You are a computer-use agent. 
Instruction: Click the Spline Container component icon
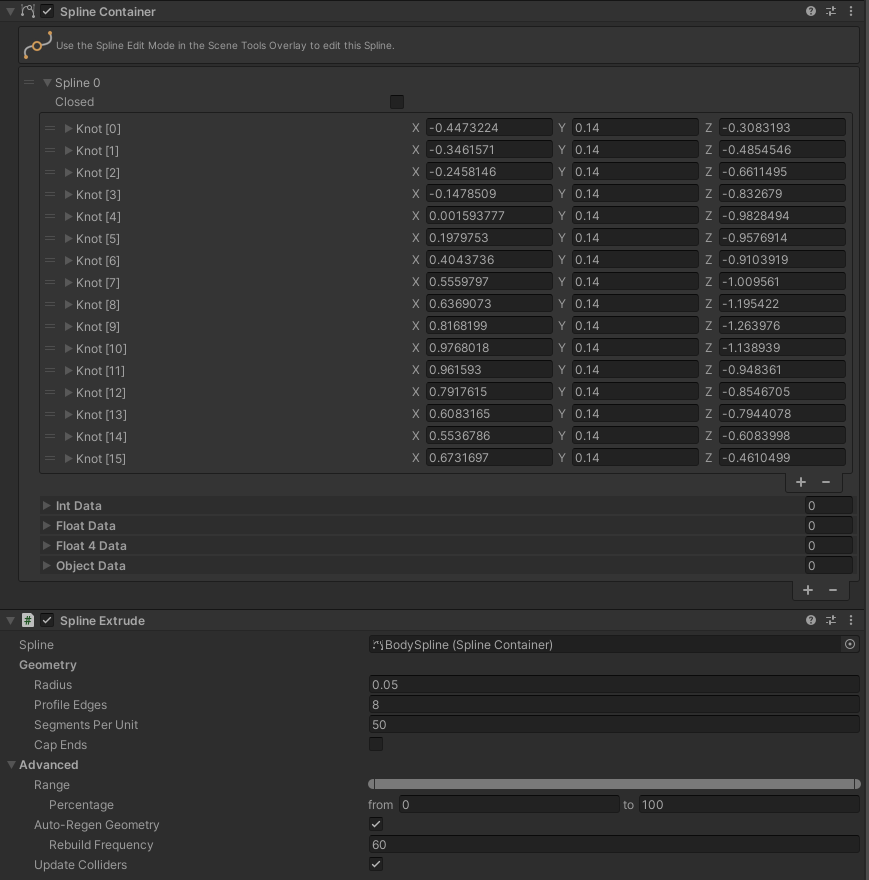click(x=29, y=11)
